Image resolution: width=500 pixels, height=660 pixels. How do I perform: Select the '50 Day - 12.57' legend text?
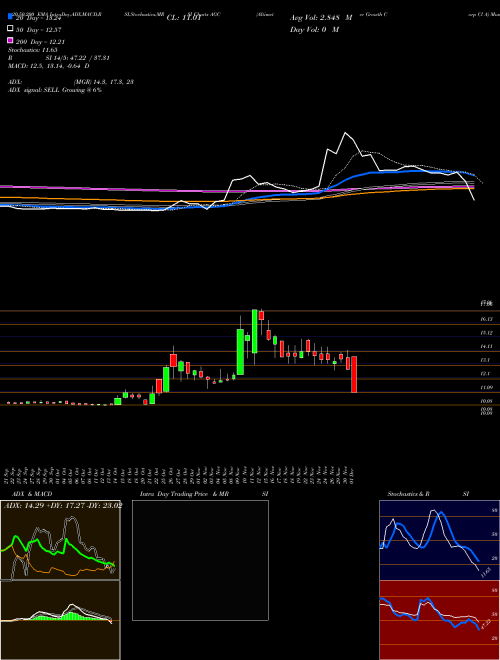coord(39,29)
